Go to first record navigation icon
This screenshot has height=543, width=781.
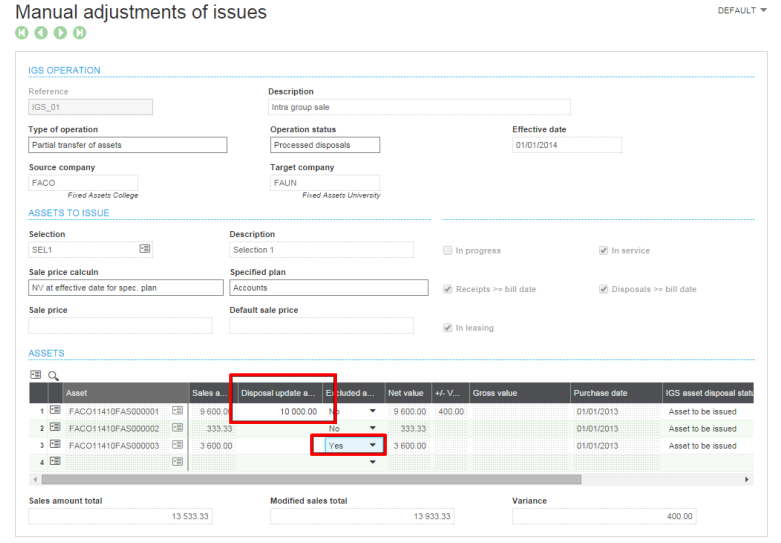[x=21, y=33]
